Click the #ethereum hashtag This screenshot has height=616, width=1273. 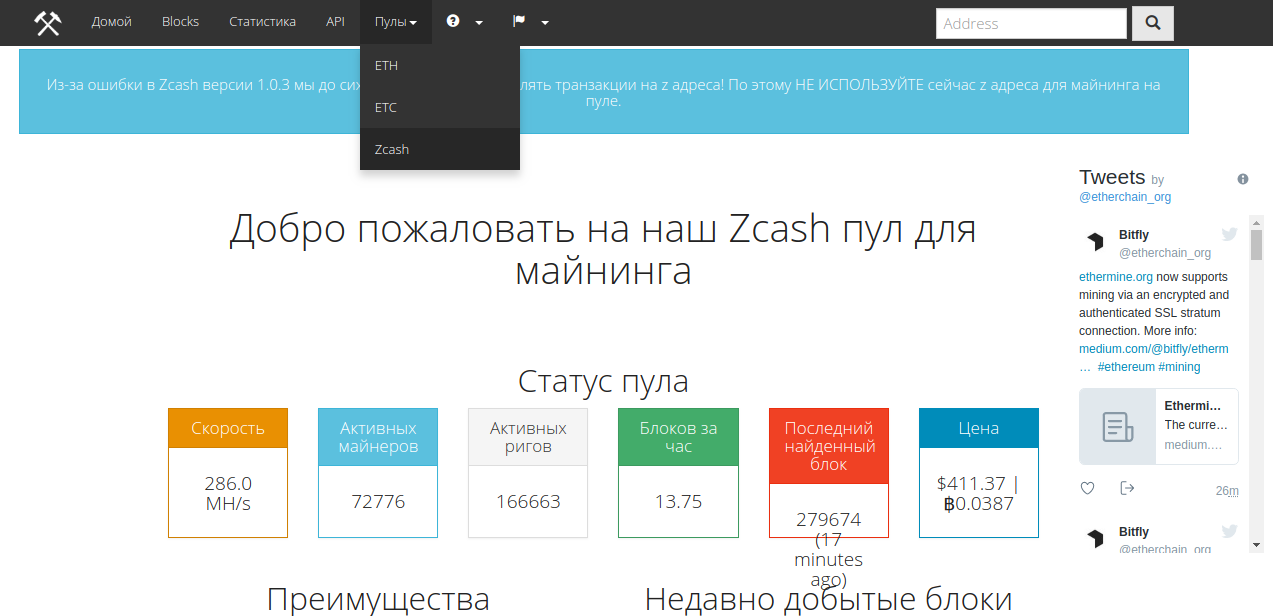pyautogui.click(x=1126, y=367)
